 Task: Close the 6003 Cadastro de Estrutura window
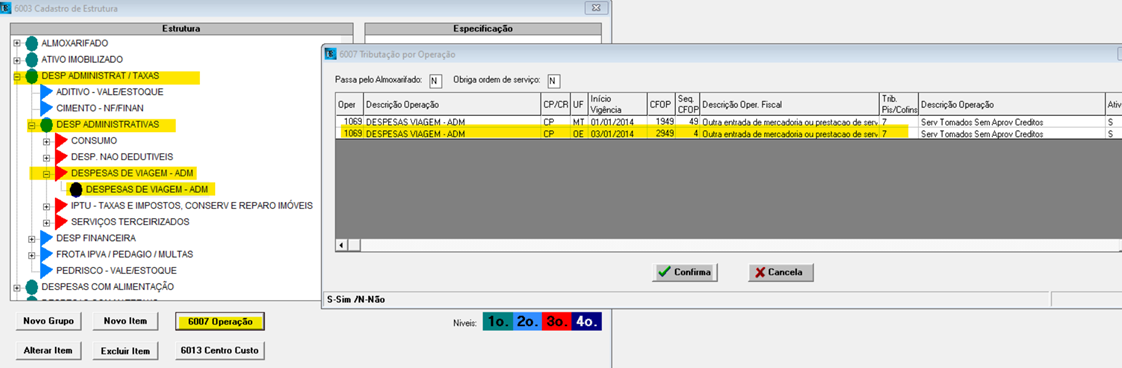[x=596, y=8]
